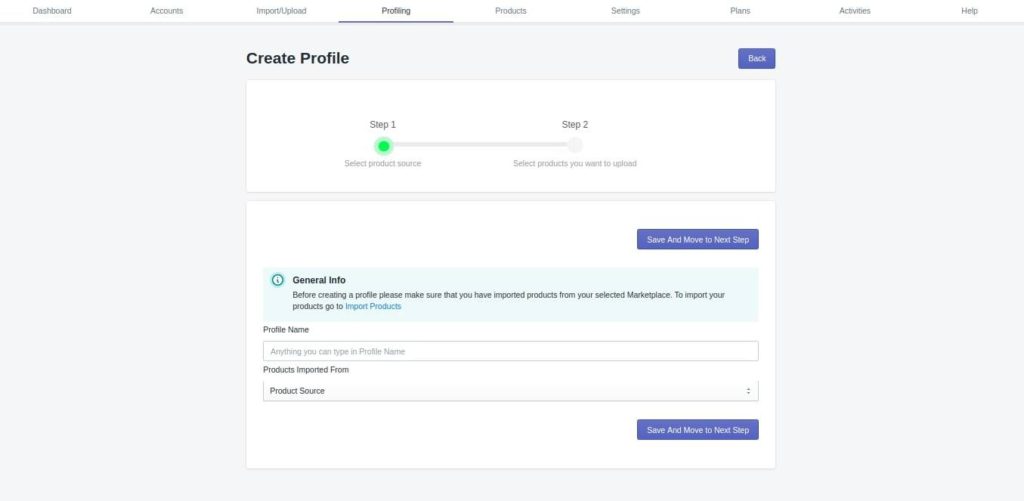Navigate to the Settings tab
Viewport: 1024px width, 501px height.
[626, 11]
